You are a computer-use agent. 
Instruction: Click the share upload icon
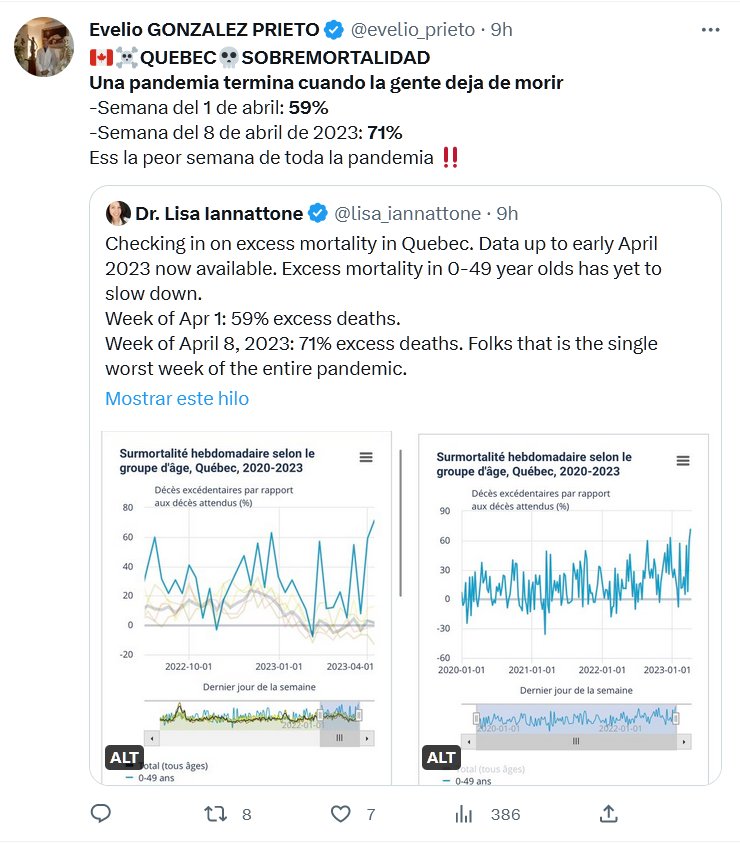(x=608, y=814)
